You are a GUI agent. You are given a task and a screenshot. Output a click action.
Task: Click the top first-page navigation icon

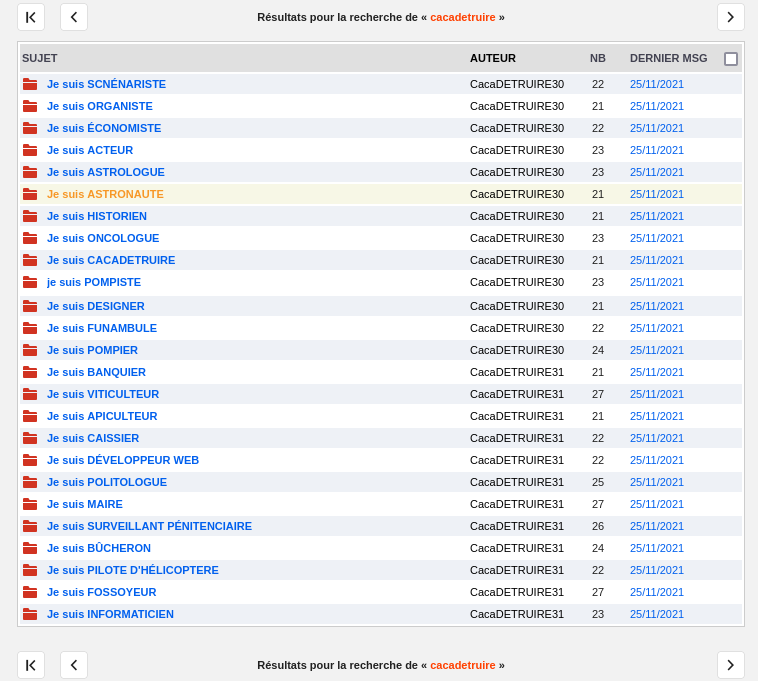pos(31,17)
